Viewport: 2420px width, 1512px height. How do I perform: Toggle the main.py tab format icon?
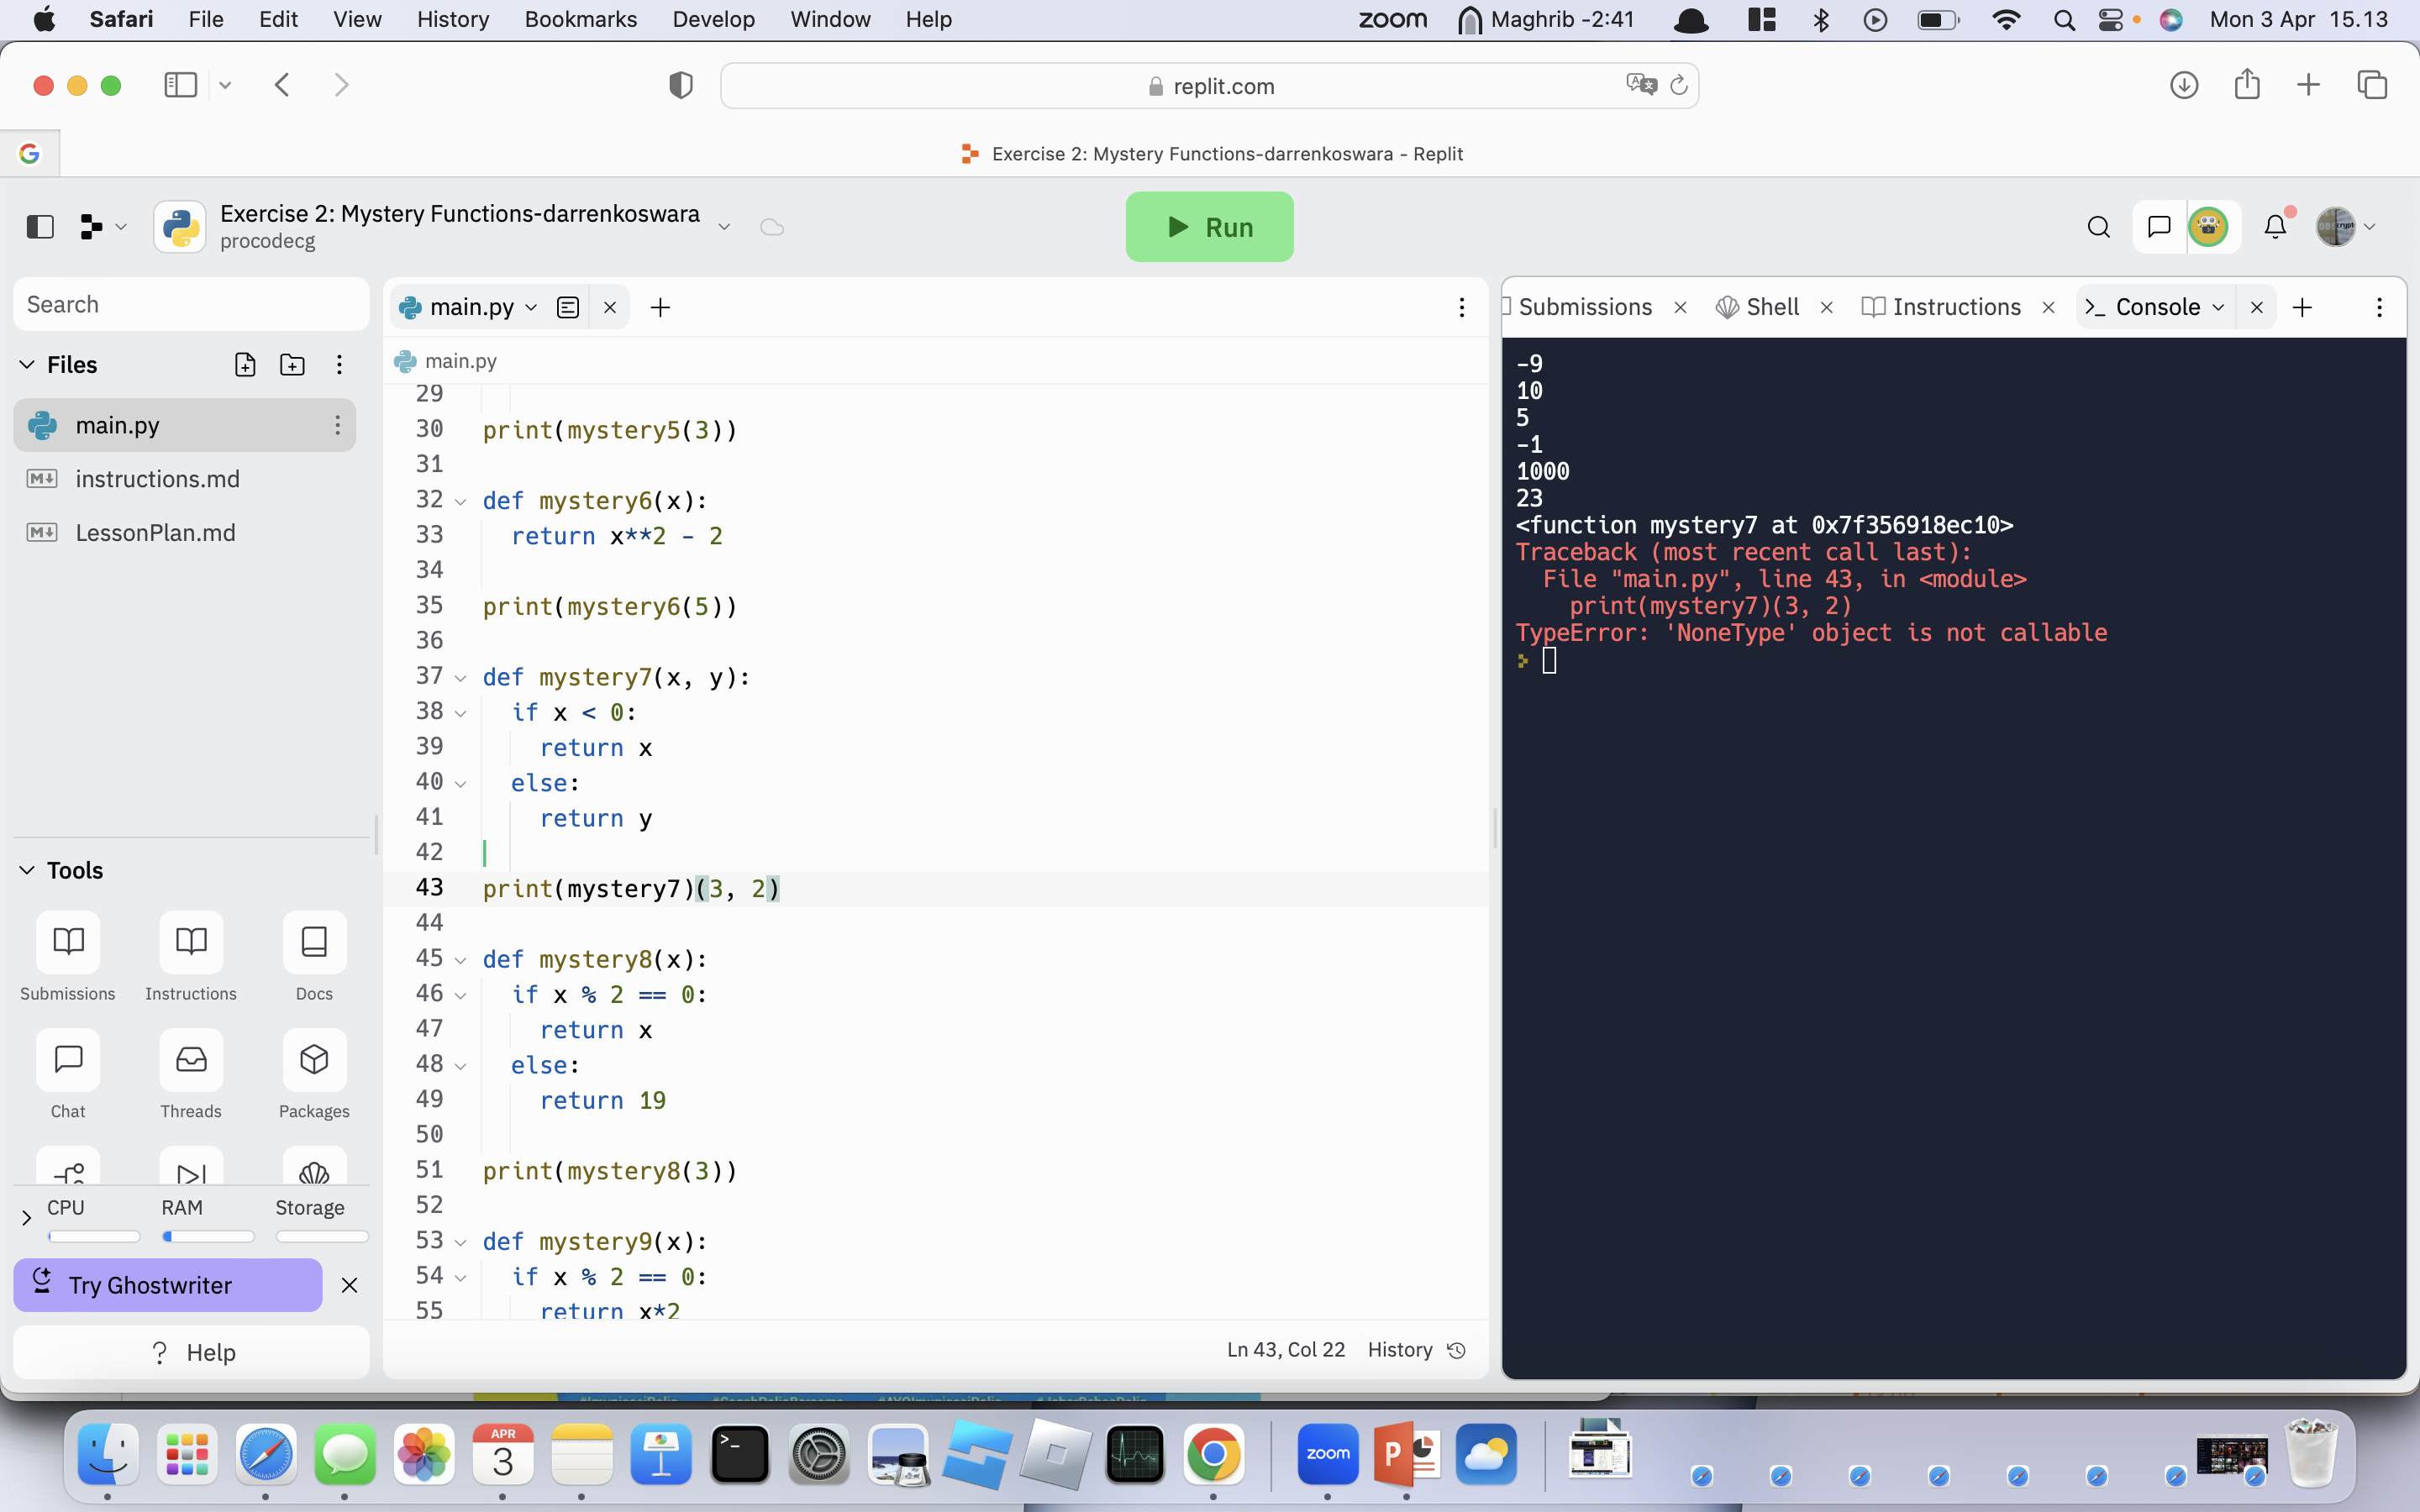568,307
